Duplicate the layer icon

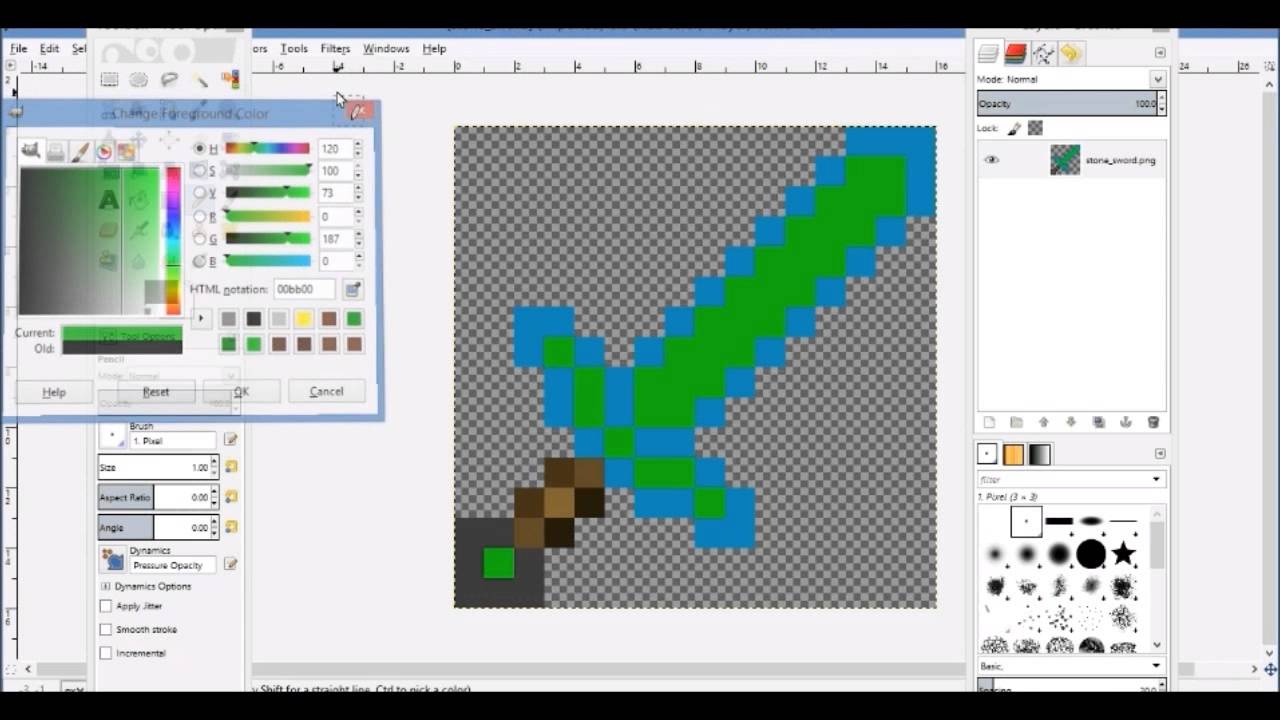pos(1098,423)
